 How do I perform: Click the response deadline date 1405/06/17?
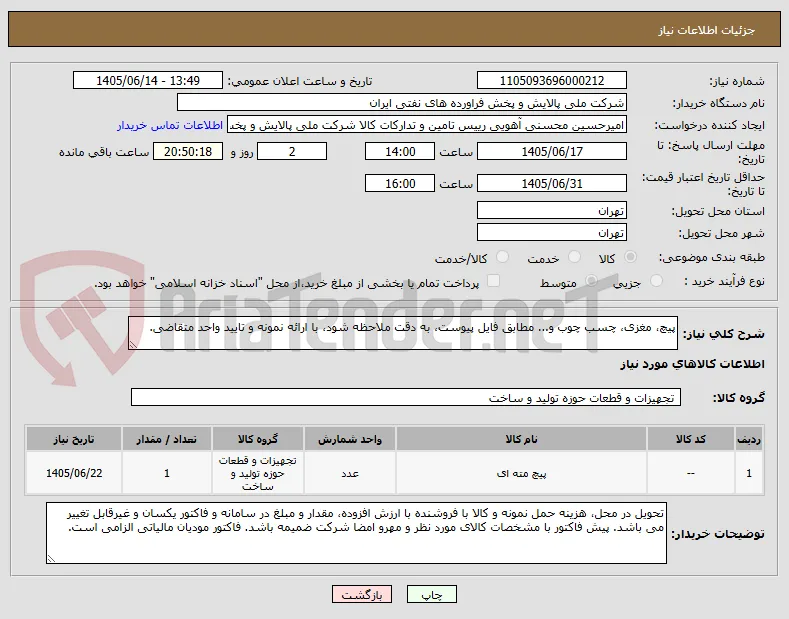(x=551, y=151)
